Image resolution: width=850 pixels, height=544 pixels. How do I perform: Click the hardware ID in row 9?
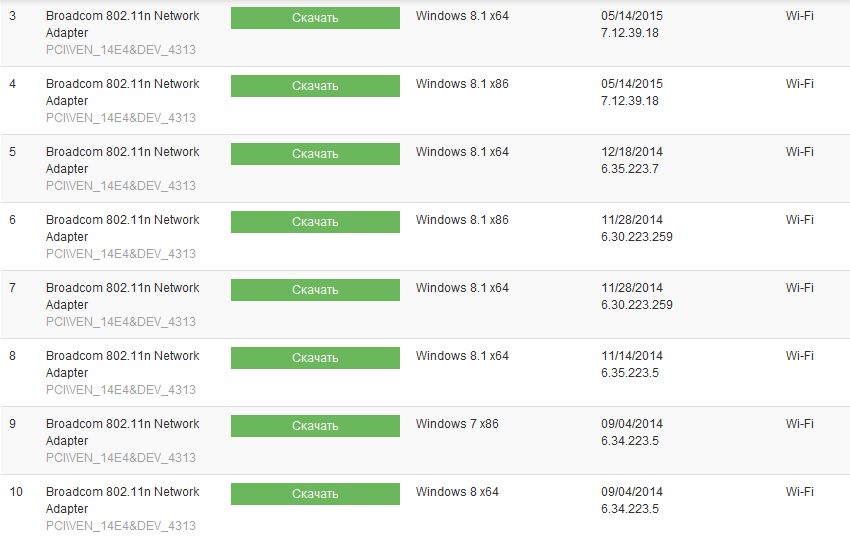[x=120, y=458]
